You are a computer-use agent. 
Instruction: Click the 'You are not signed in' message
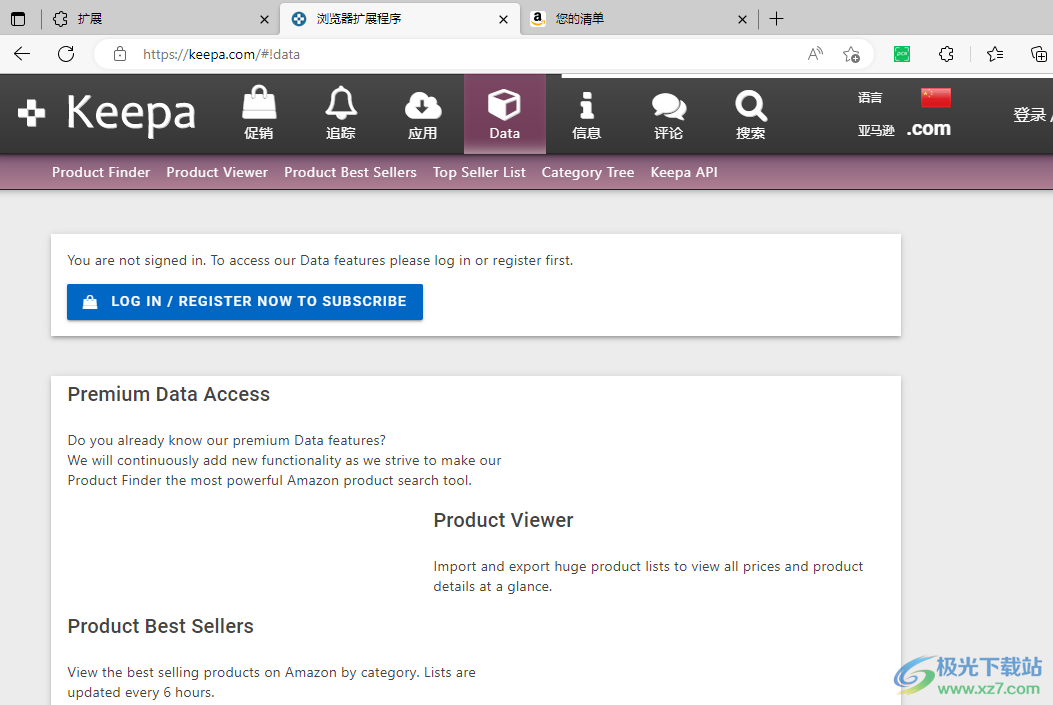[320, 261]
